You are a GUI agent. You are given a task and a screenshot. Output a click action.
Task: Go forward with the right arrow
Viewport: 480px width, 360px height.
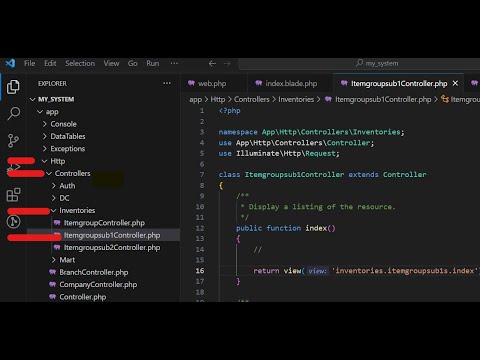(x=227, y=63)
